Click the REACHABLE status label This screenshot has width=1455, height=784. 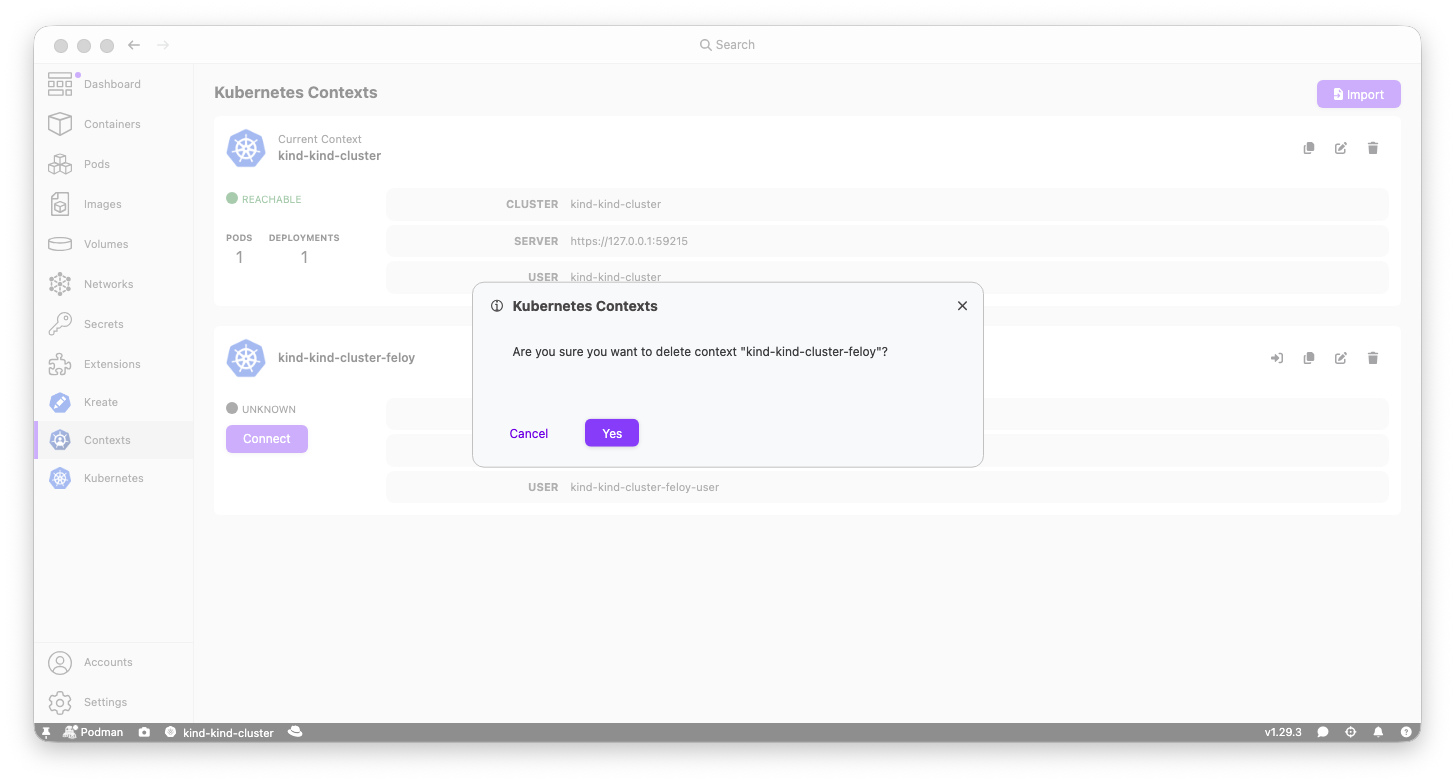271,199
